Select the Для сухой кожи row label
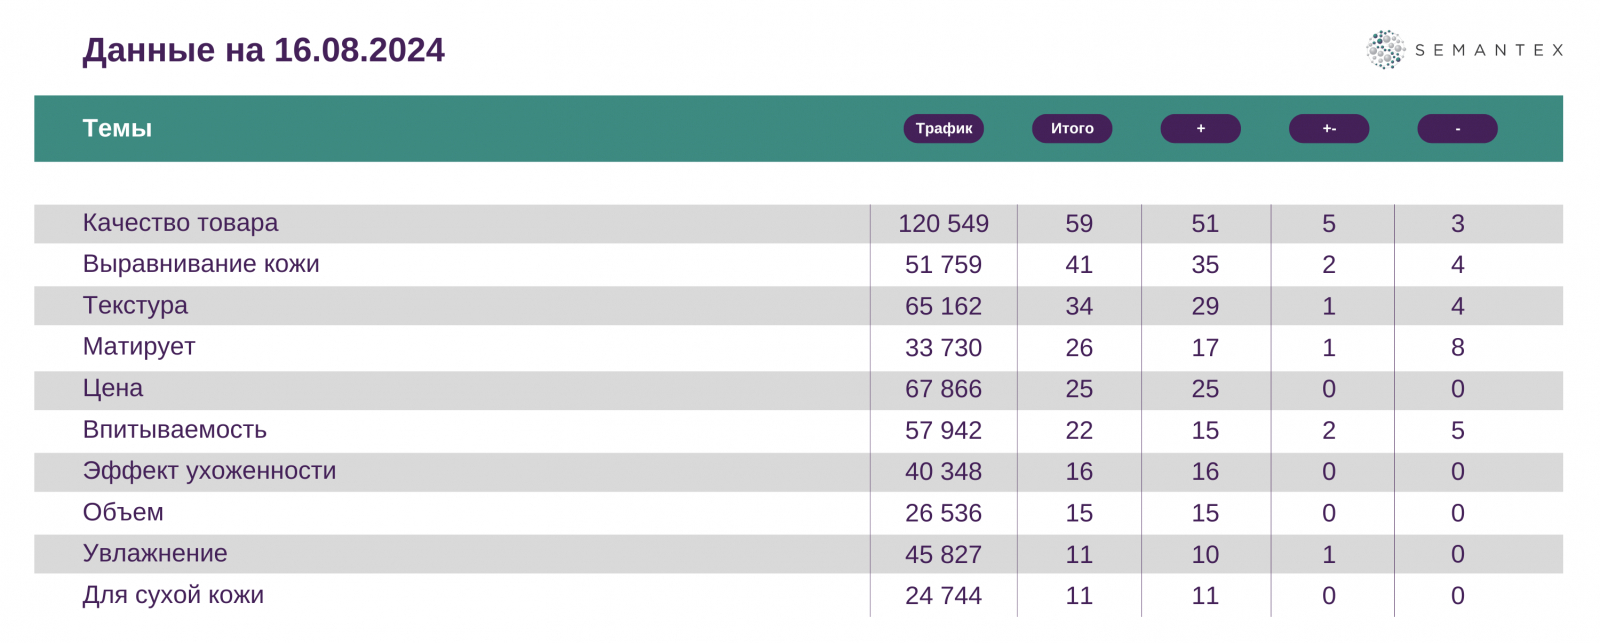The width and height of the screenshot is (1600, 643). 173,595
